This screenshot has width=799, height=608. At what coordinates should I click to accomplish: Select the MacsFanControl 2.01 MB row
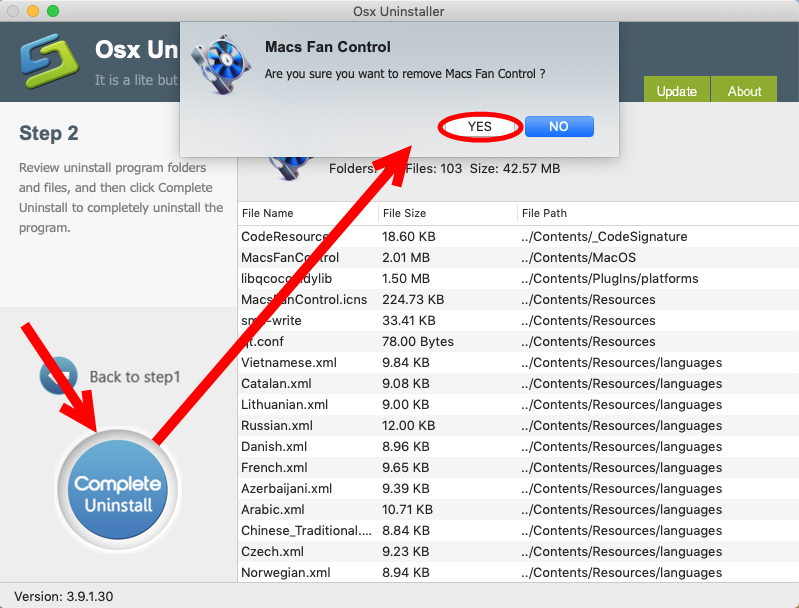click(x=518, y=257)
